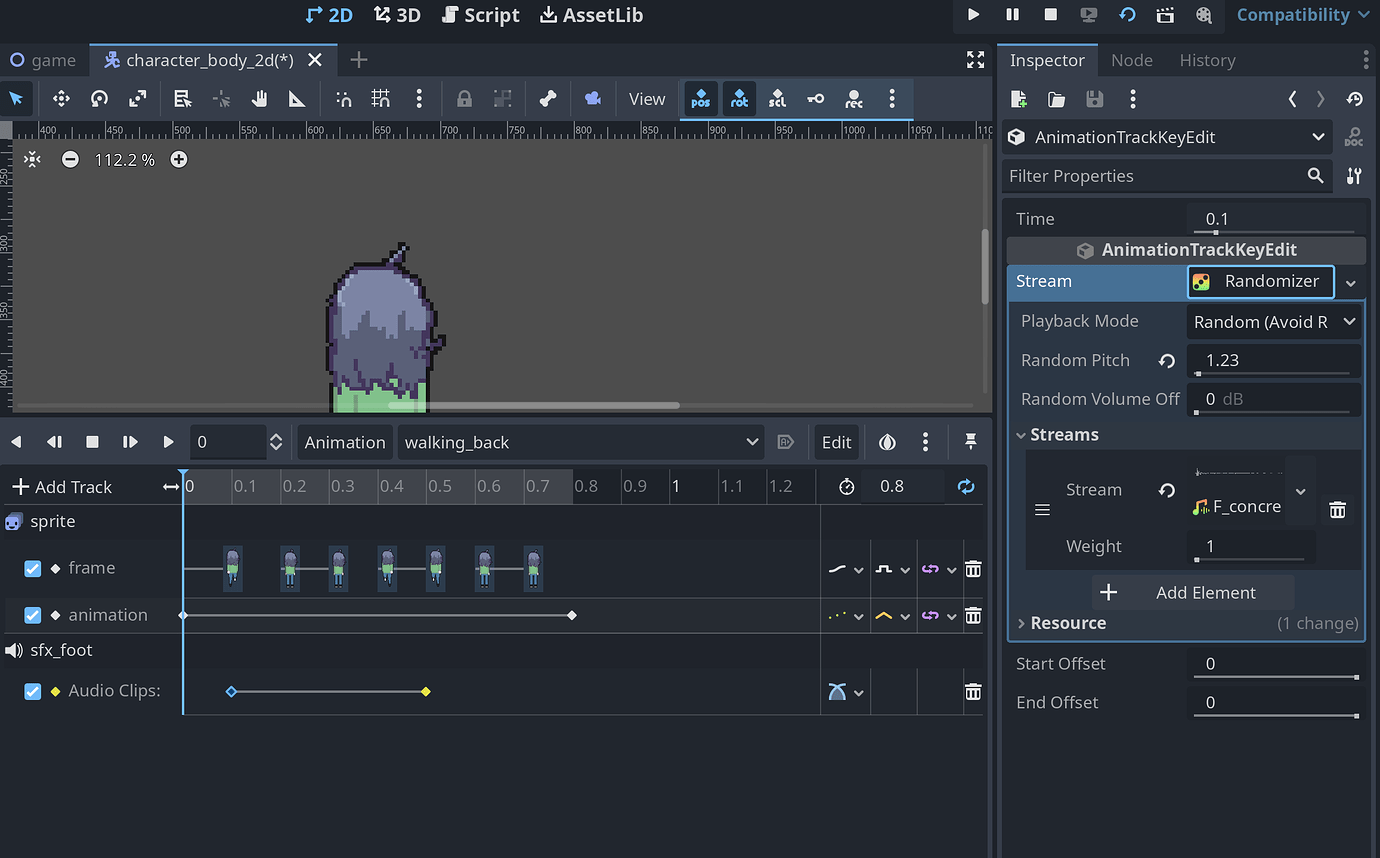This screenshot has width=1380, height=858.
Task: Toggle scale key insertion (scl)
Action: [777, 99]
